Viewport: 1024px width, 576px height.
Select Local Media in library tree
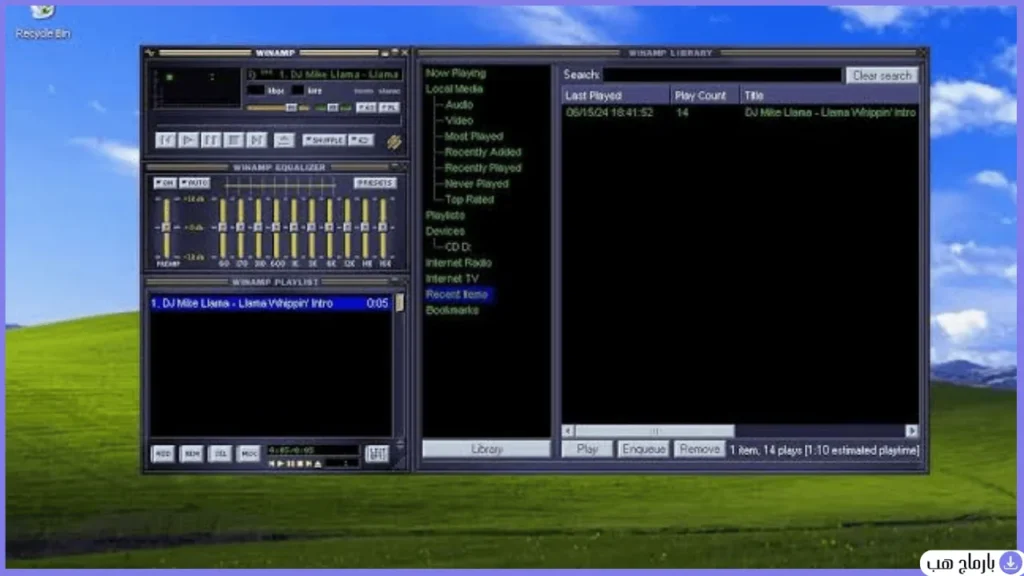pyautogui.click(x=455, y=89)
